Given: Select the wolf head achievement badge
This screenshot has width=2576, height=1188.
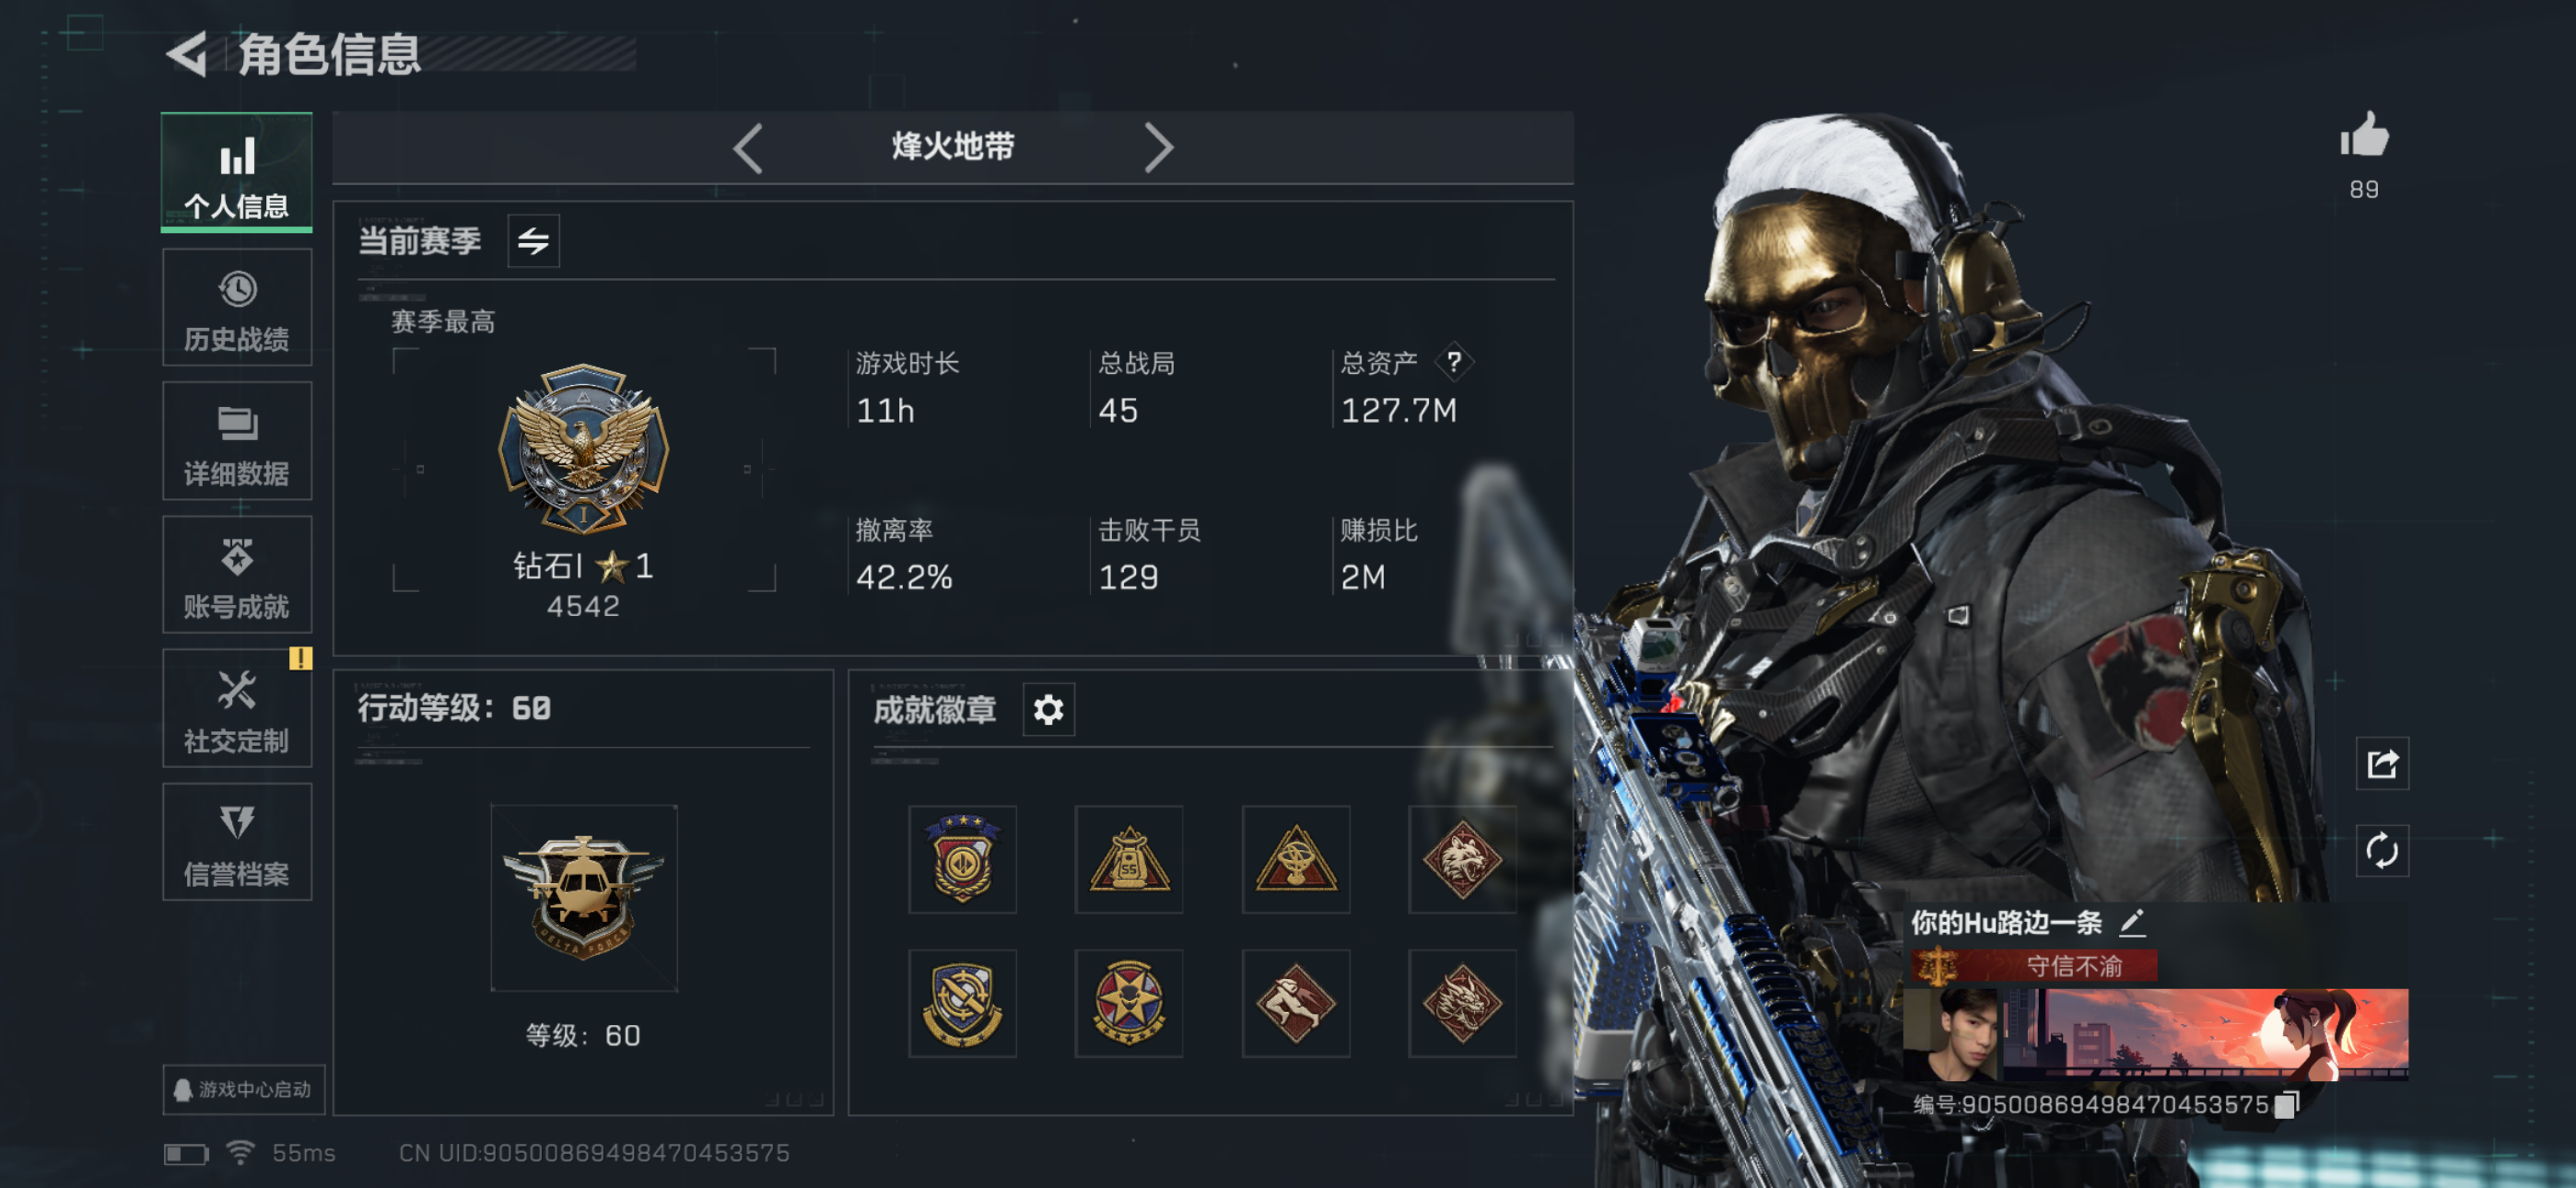Looking at the screenshot, I should point(1462,859).
